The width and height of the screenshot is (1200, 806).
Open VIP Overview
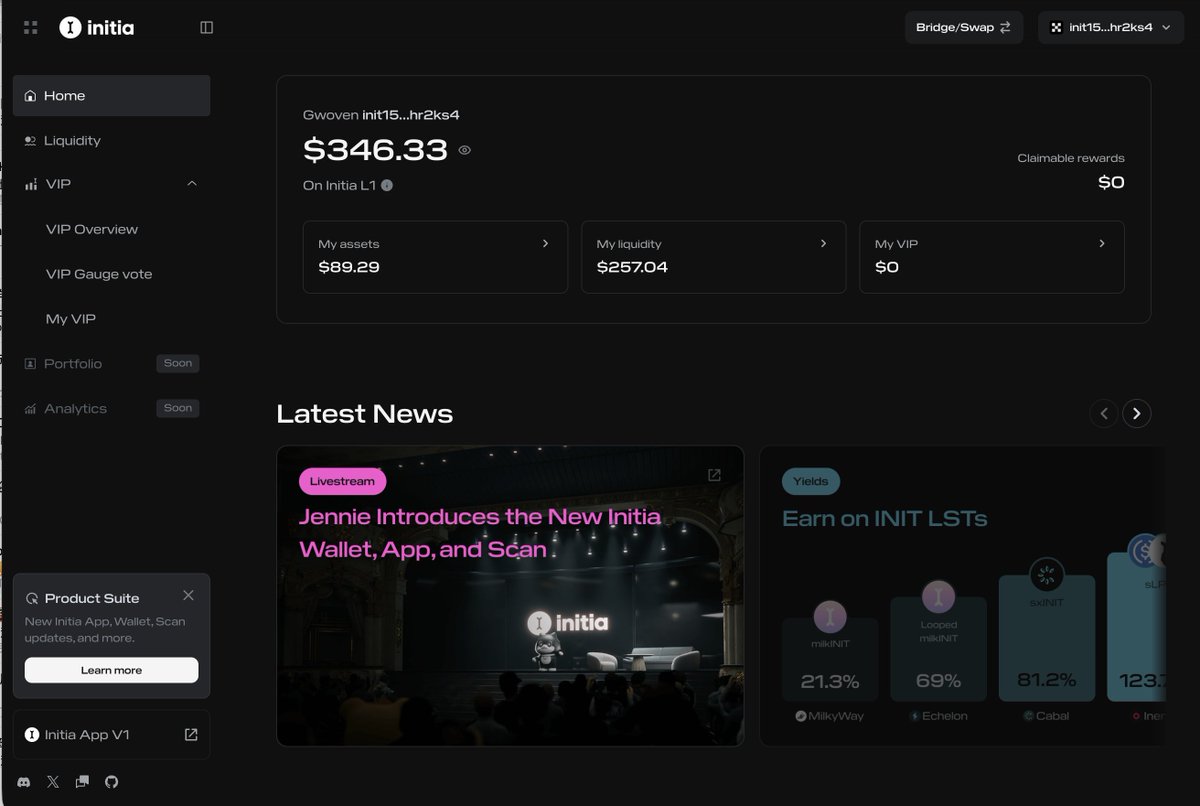pyautogui.click(x=92, y=229)
